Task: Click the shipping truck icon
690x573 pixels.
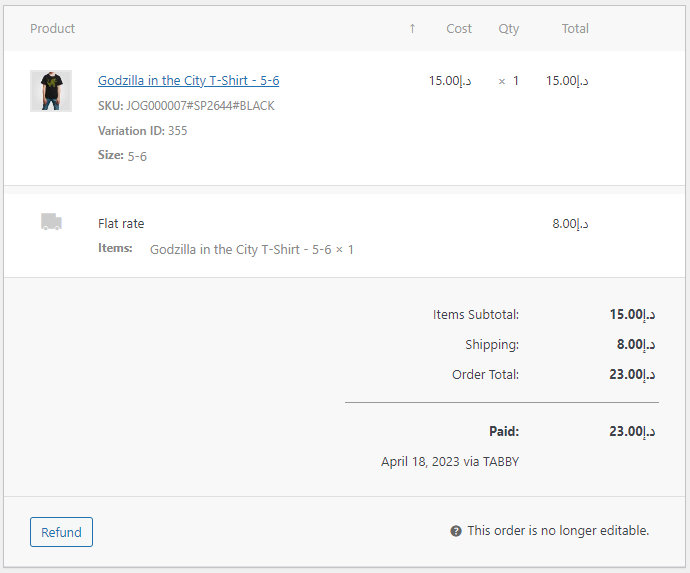Action: click(x=51, y=222)
